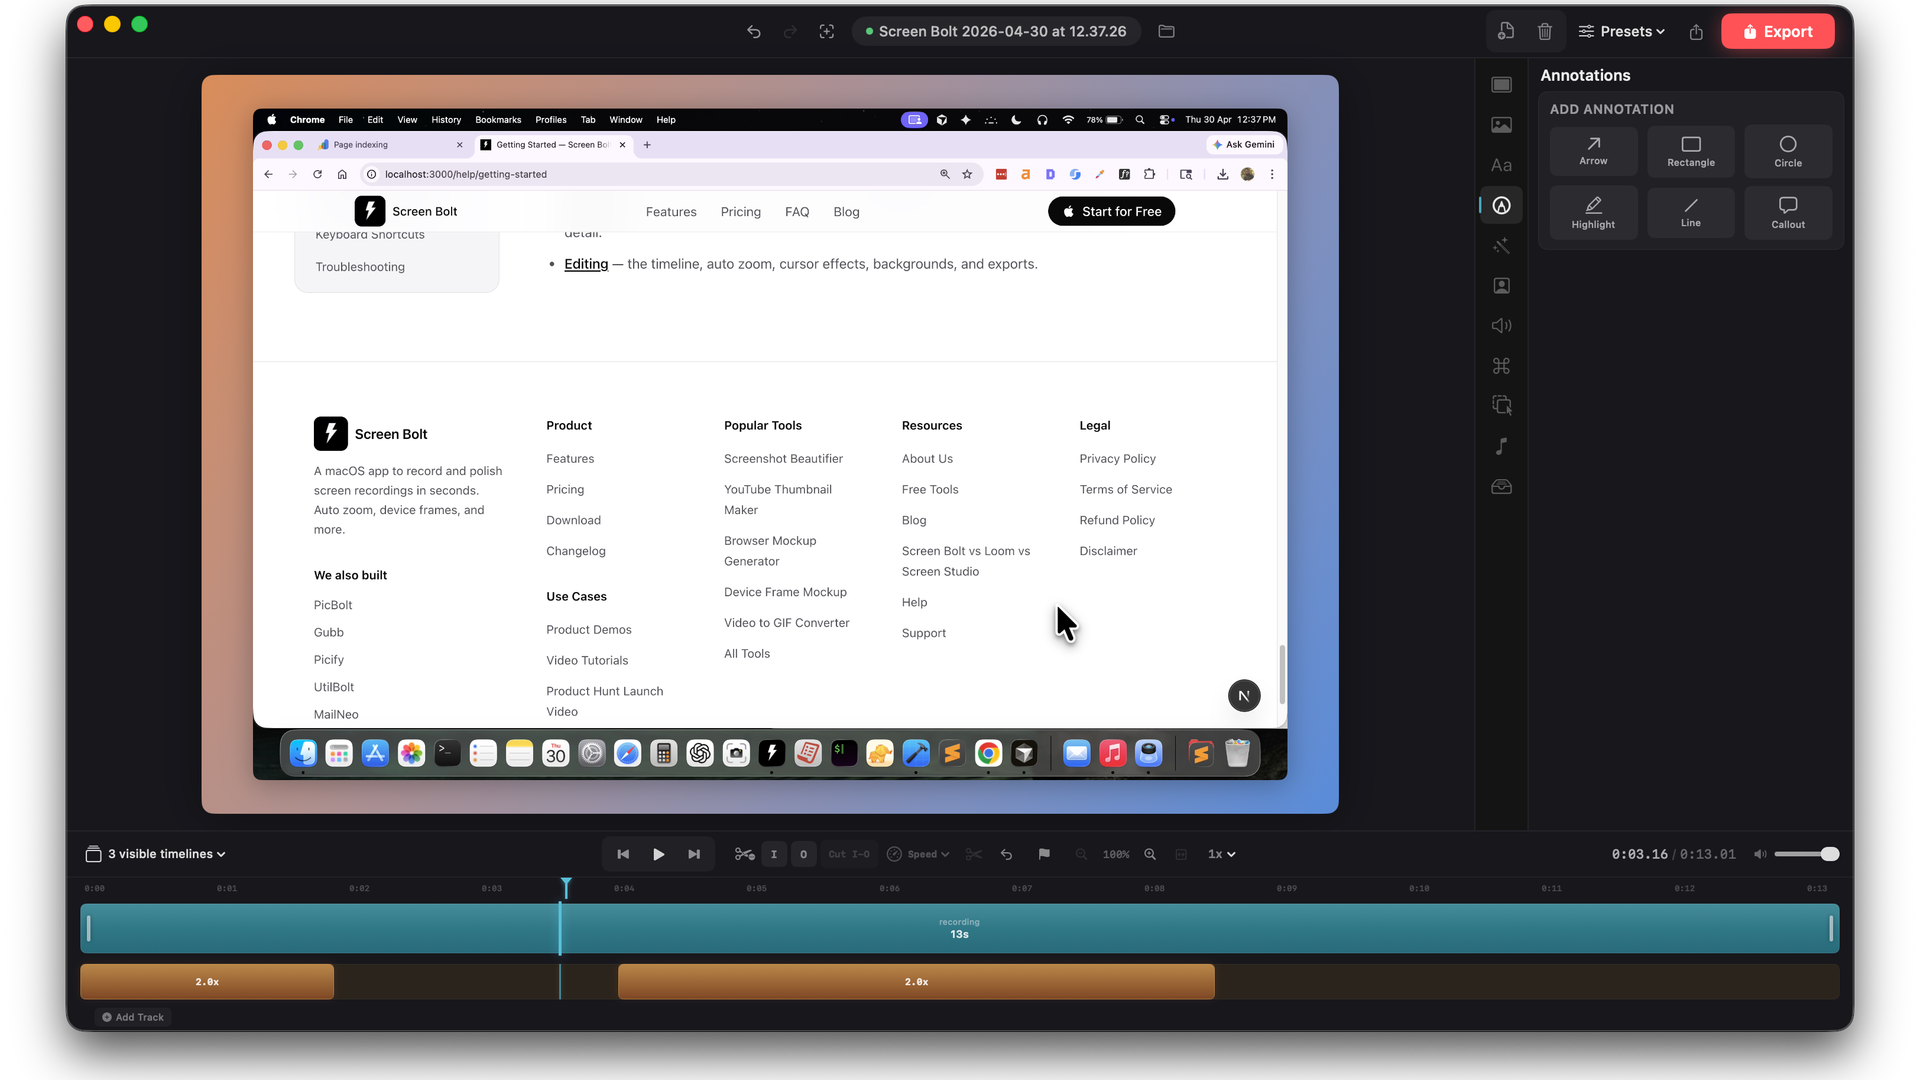The width and height of the screenshot is (1920, 1080).
Task: Click the recording title Screen Bolt 2026-04-30
Action: 996,32
